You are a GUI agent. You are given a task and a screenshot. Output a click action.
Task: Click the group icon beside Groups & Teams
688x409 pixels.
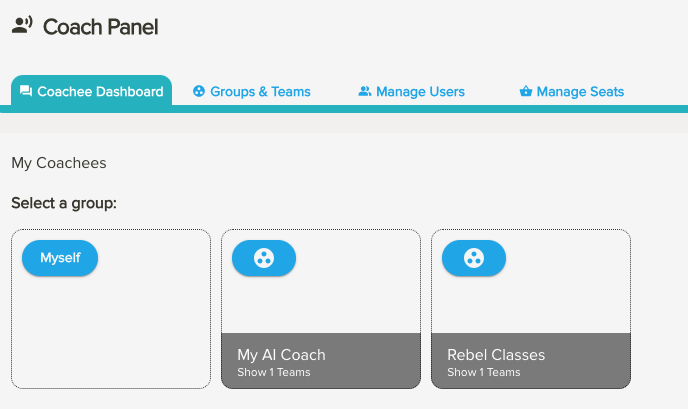tap(199, 91)
